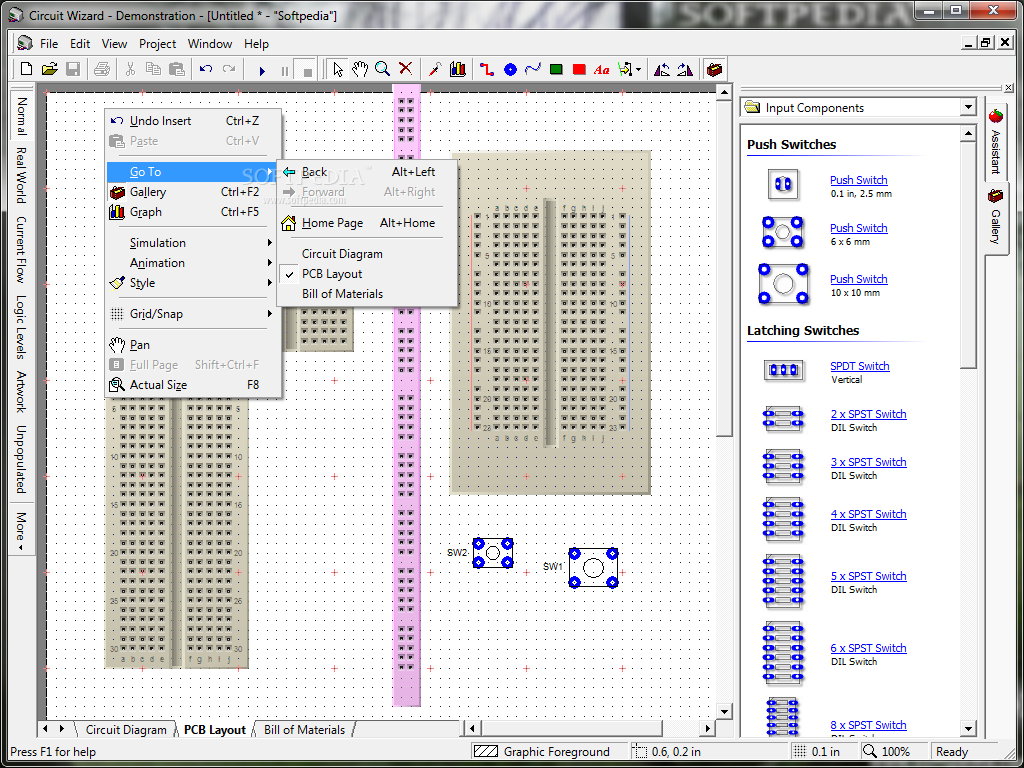Click Home Page in Go To submenu
The height and width of the screenshot is (768, 1024).
(x=367, y=223)
